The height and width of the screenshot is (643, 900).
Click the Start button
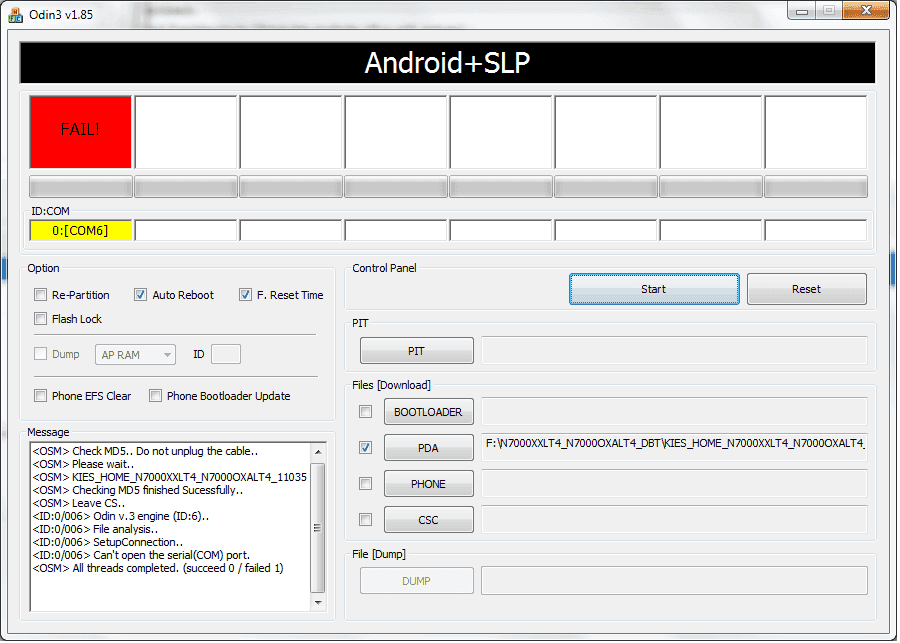654,289
